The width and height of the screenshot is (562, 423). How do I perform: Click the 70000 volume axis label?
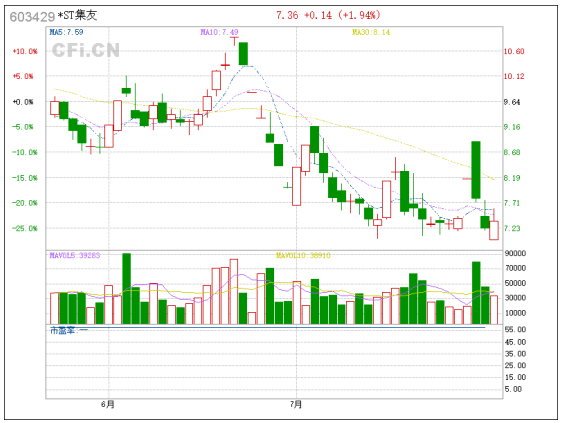pos(515,268)
